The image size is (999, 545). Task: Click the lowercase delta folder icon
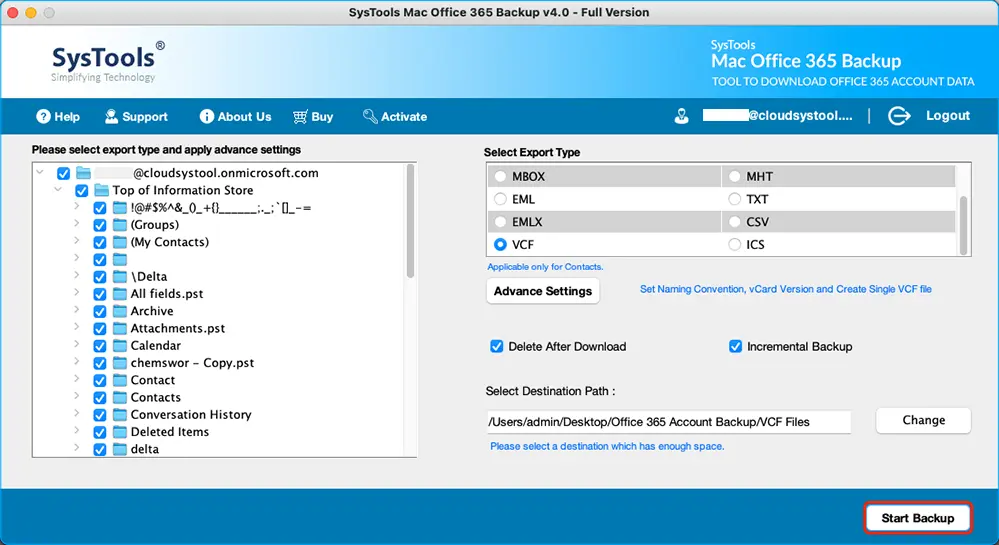click(x=120, y=449)
